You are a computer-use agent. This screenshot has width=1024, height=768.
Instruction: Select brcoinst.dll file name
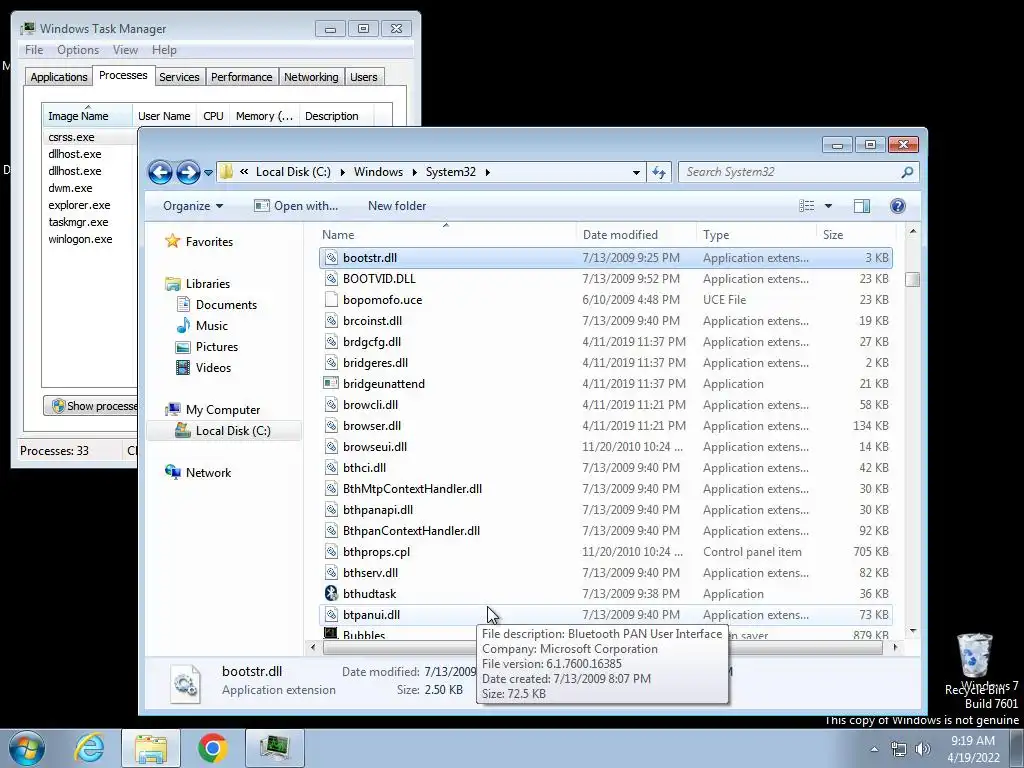point(372,321)
